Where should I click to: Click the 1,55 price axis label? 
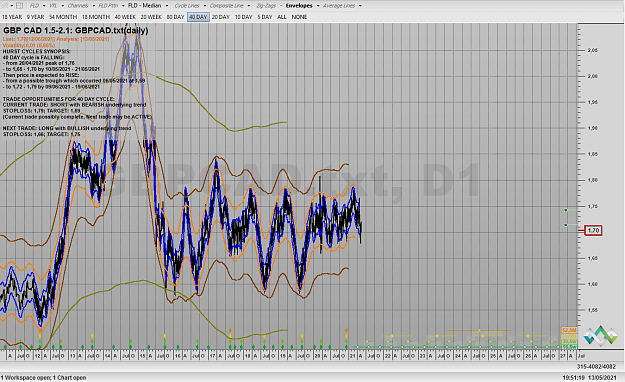tap(592, 310)
